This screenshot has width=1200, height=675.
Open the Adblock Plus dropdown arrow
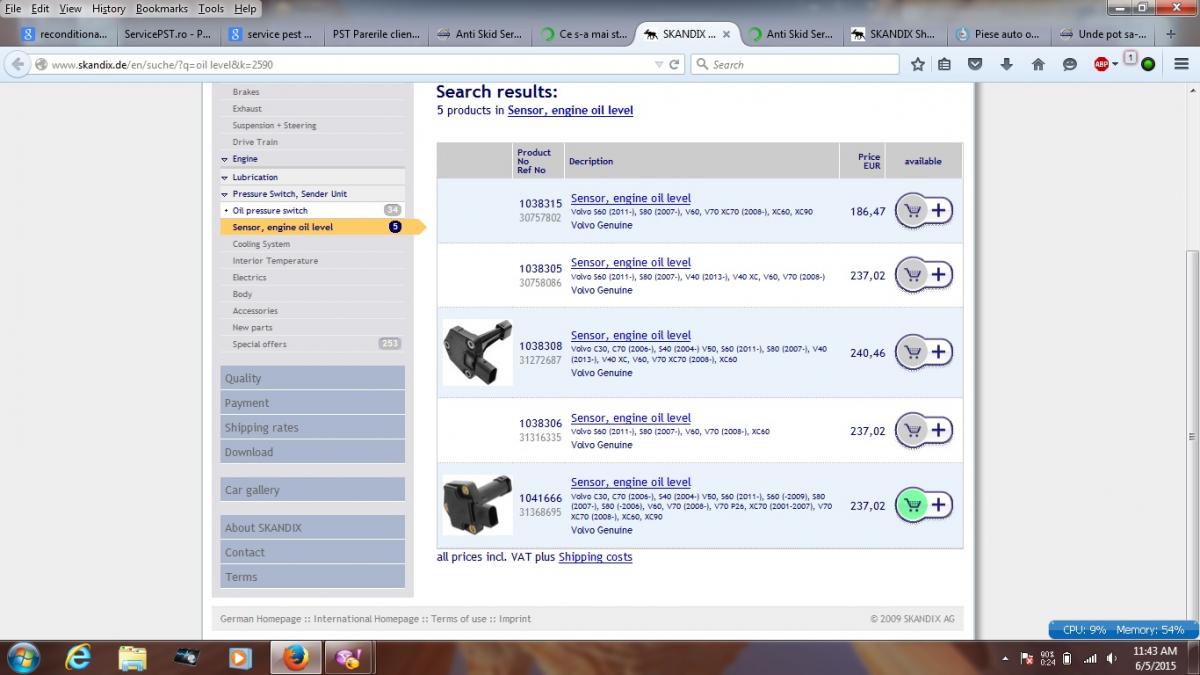(1114, 64)
